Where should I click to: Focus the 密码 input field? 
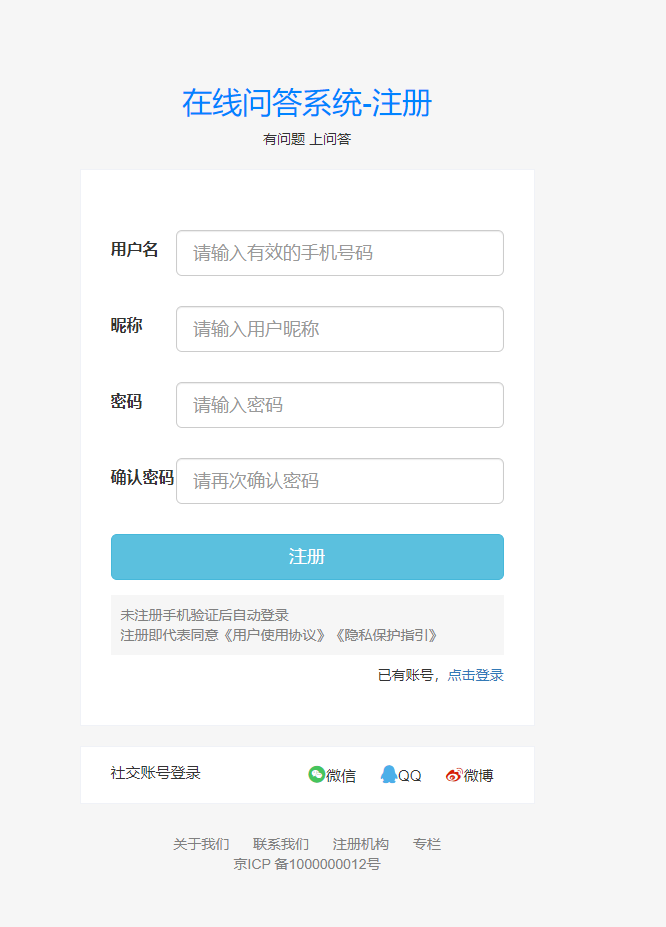coord(340,405)
